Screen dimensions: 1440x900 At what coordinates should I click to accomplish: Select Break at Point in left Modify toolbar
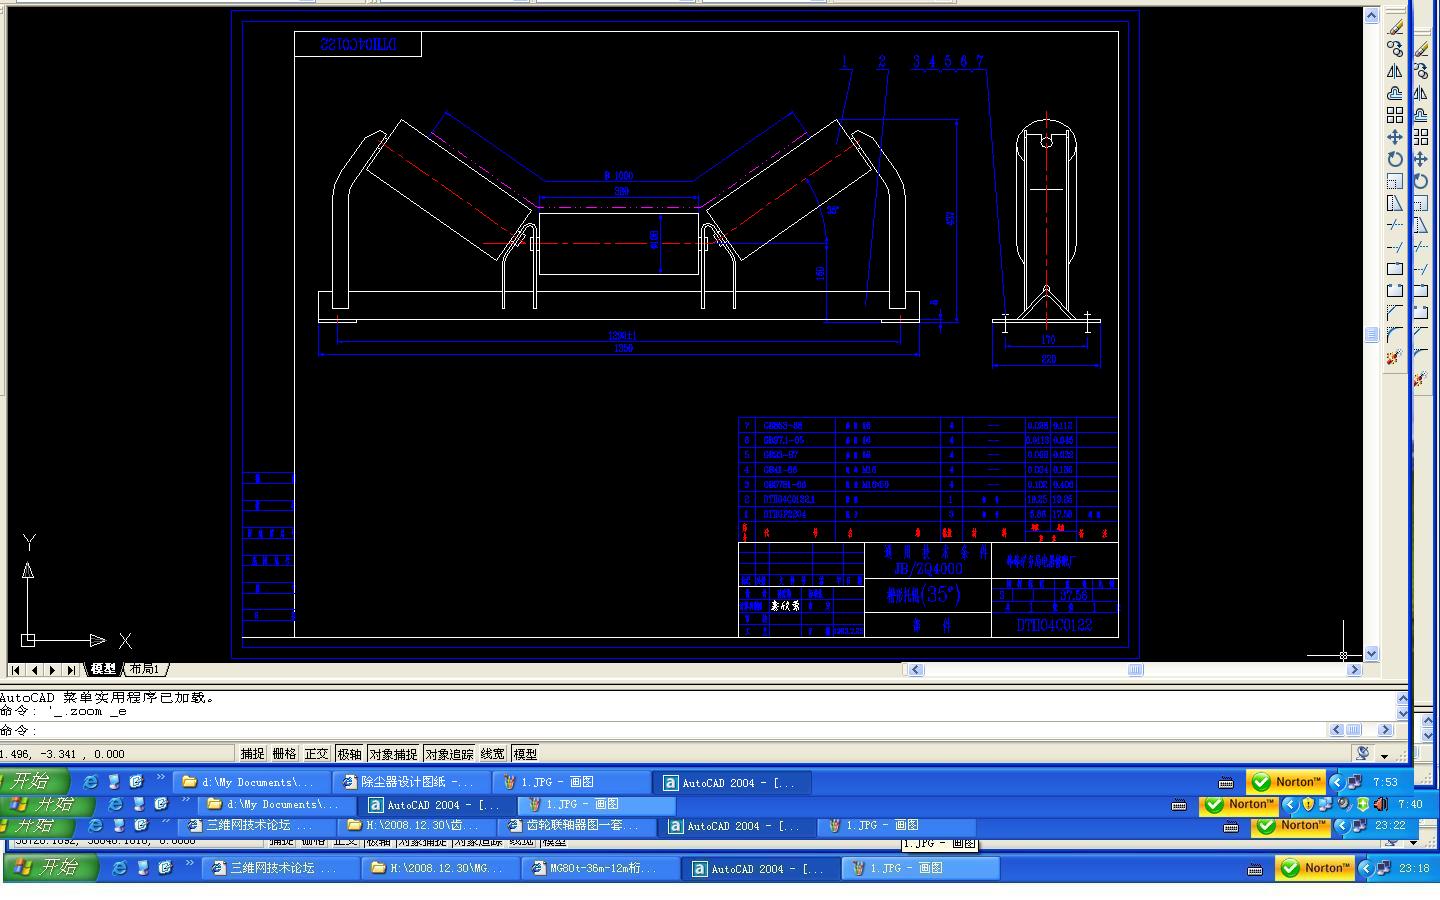(x=1395, y=269)
